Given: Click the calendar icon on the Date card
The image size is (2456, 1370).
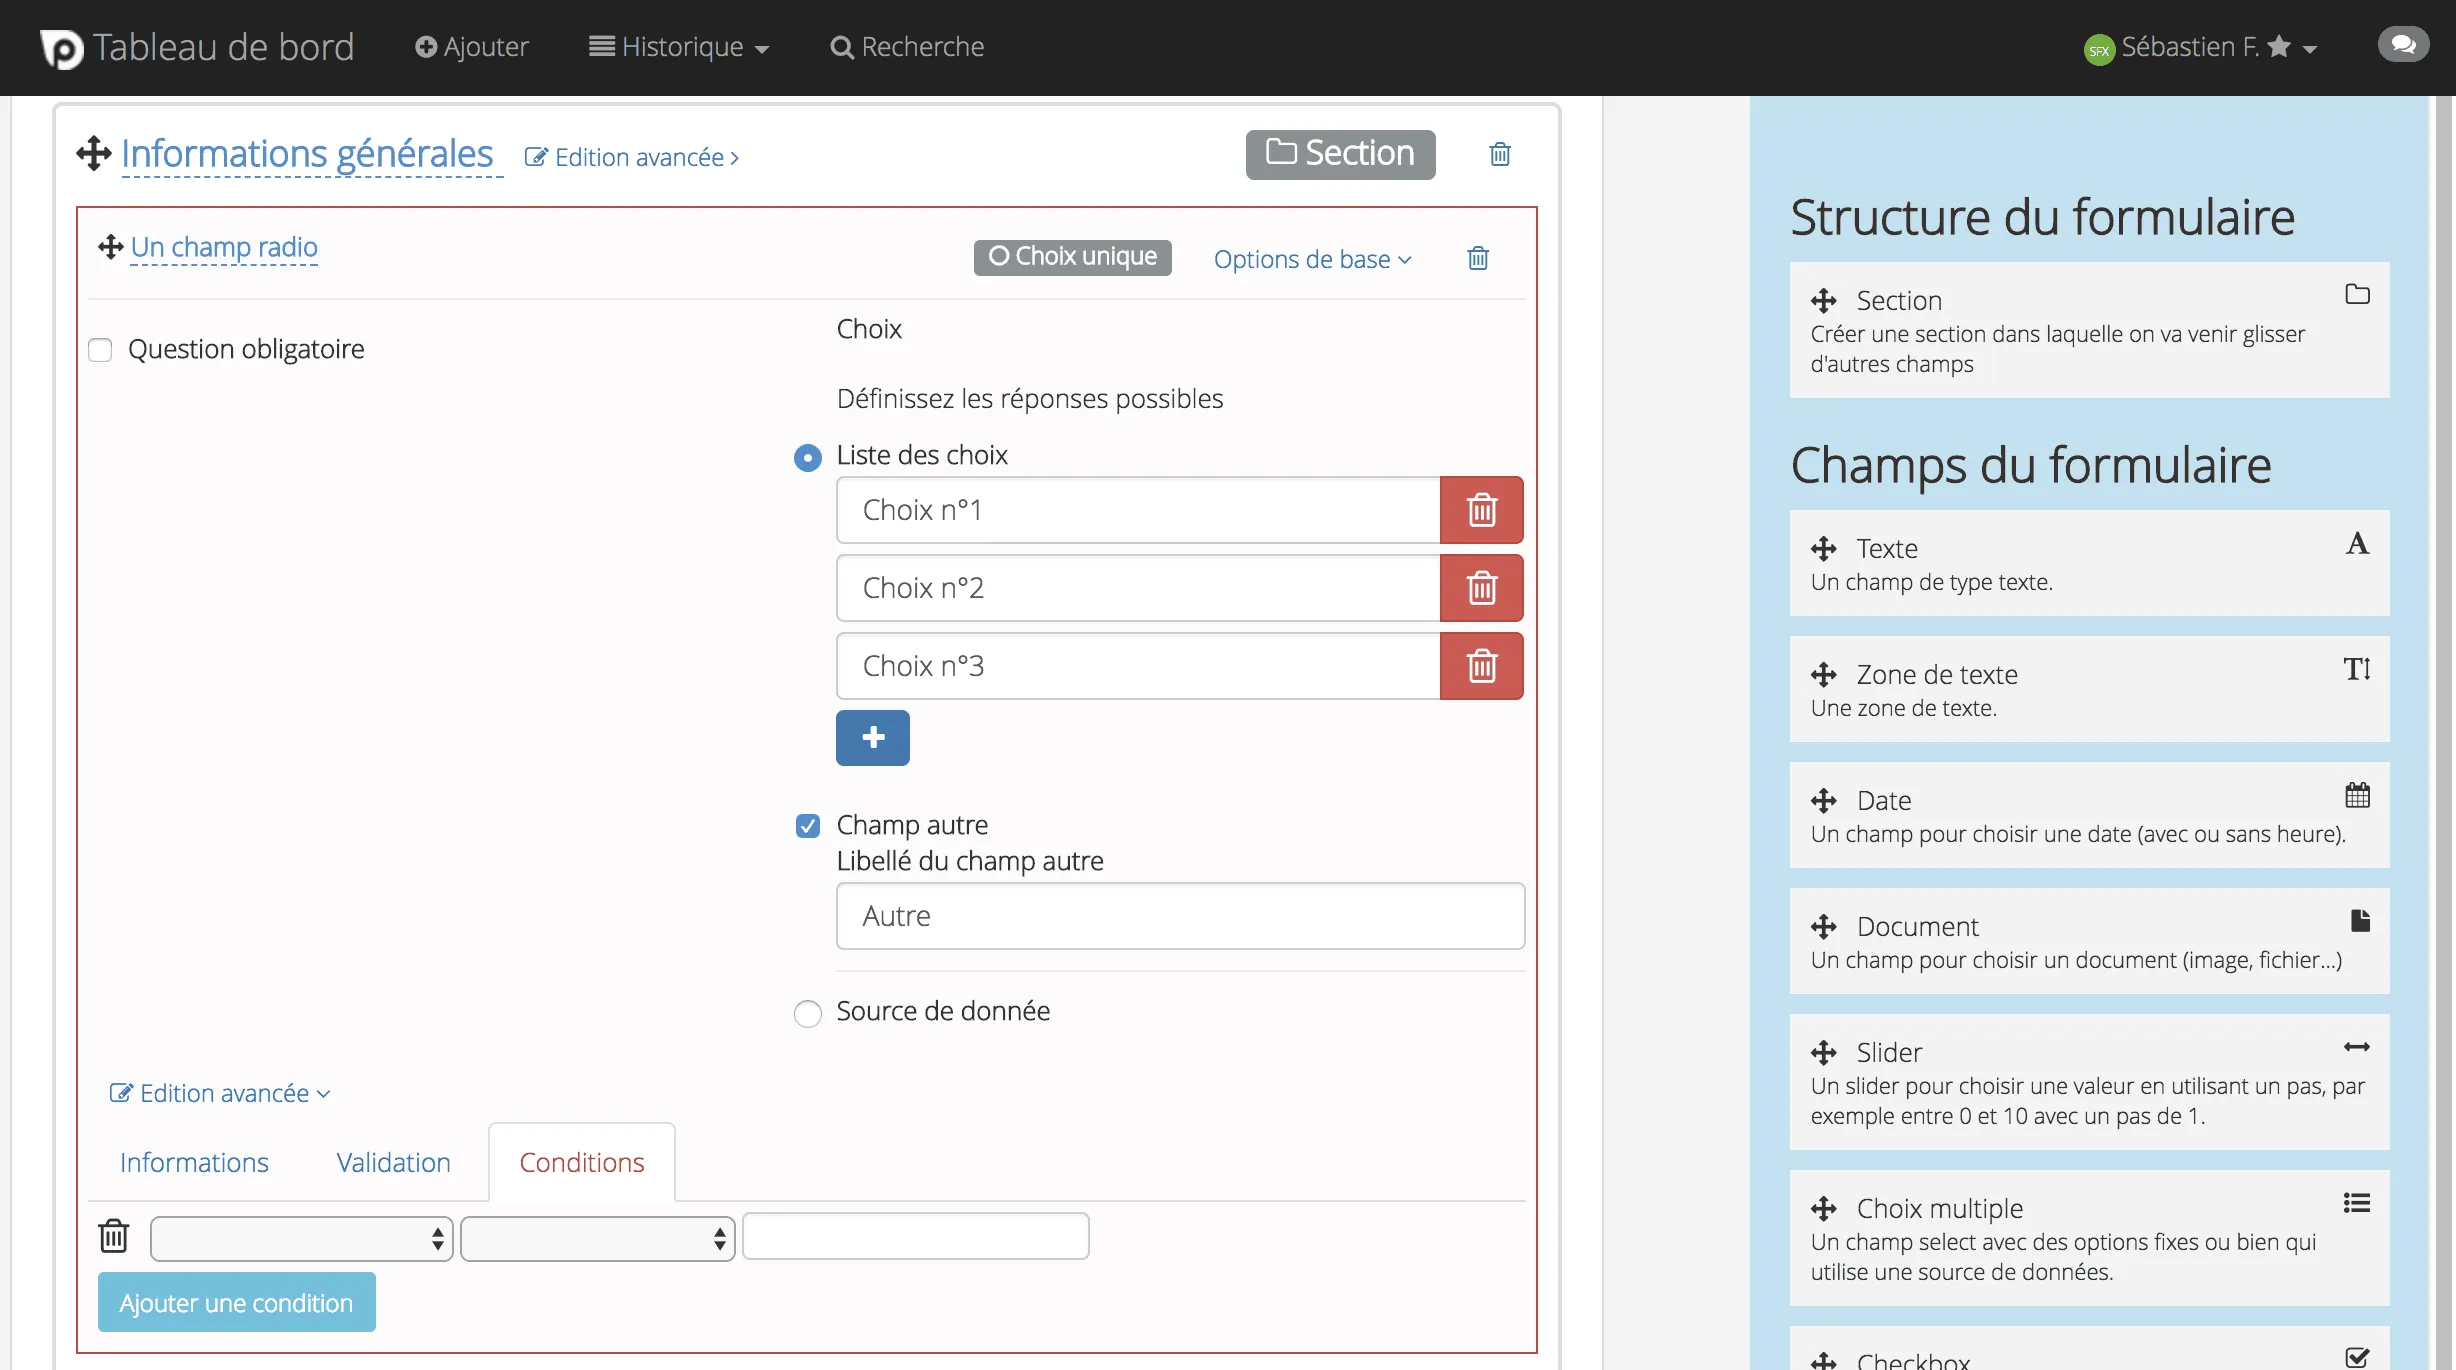Looking at the screenshot, I should pyautogui.click(x=2357, y=795).
